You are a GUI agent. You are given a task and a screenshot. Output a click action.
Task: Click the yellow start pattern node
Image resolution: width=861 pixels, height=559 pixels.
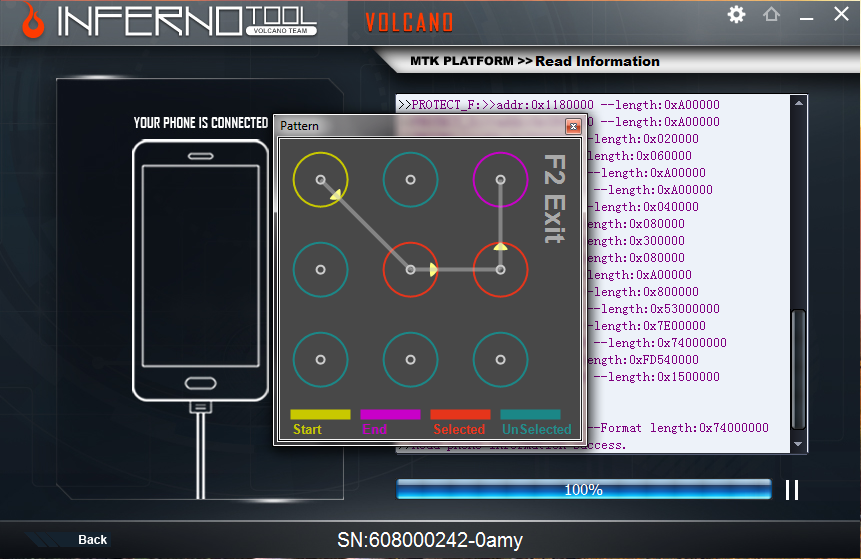[x=321, y=180]
